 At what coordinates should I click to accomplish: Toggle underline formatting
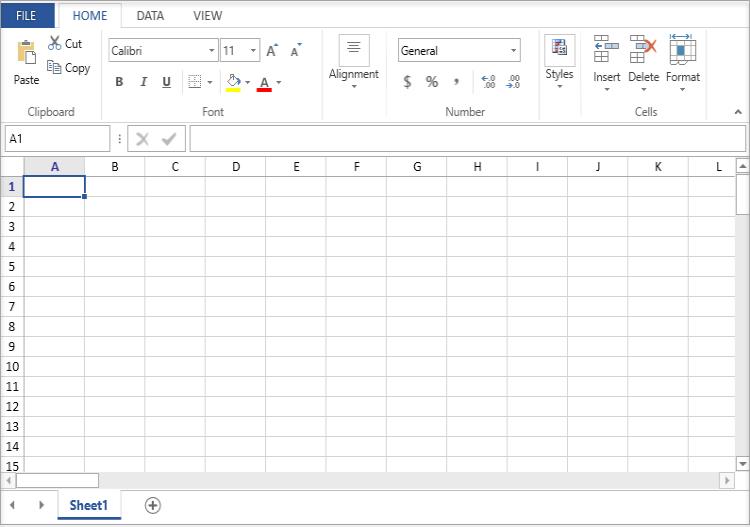click(166, 82)
